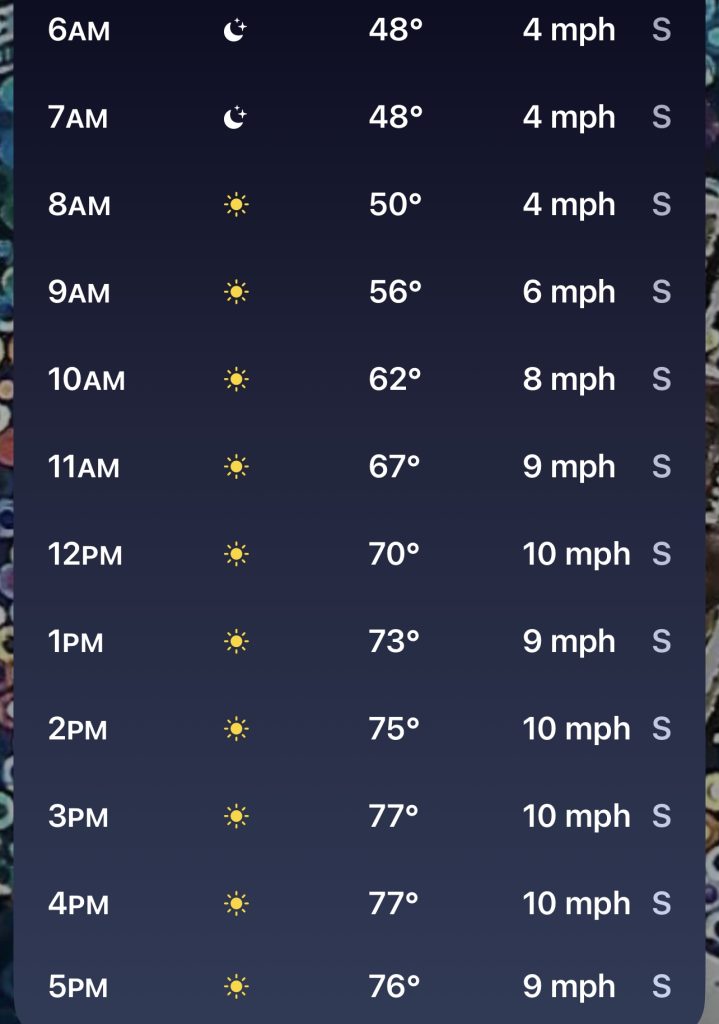The height and width of the screenshot is (1024, 719).
Task: Click the sun icon for 10AM
Action: point(236,380)
